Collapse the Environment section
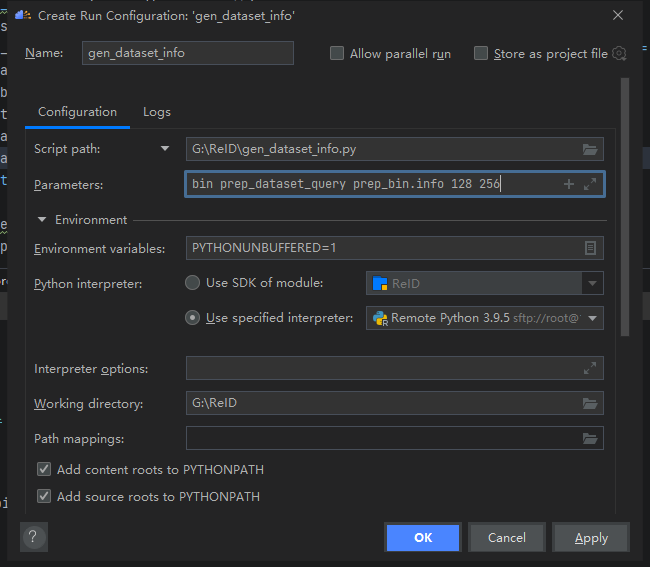Viewport: 650px width, 567px height. [43, 220]
